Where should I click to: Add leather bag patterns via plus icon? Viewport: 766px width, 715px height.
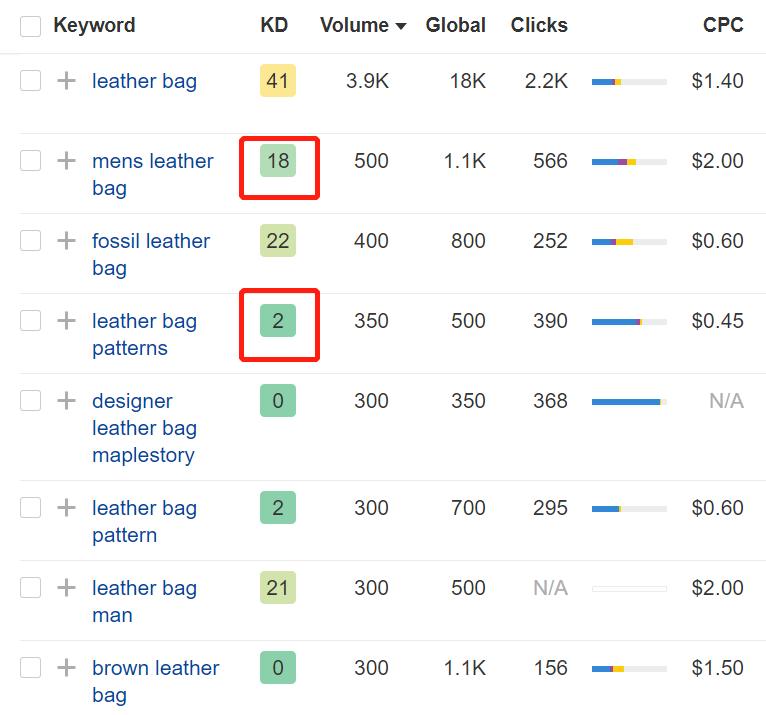tap(66, 321)
